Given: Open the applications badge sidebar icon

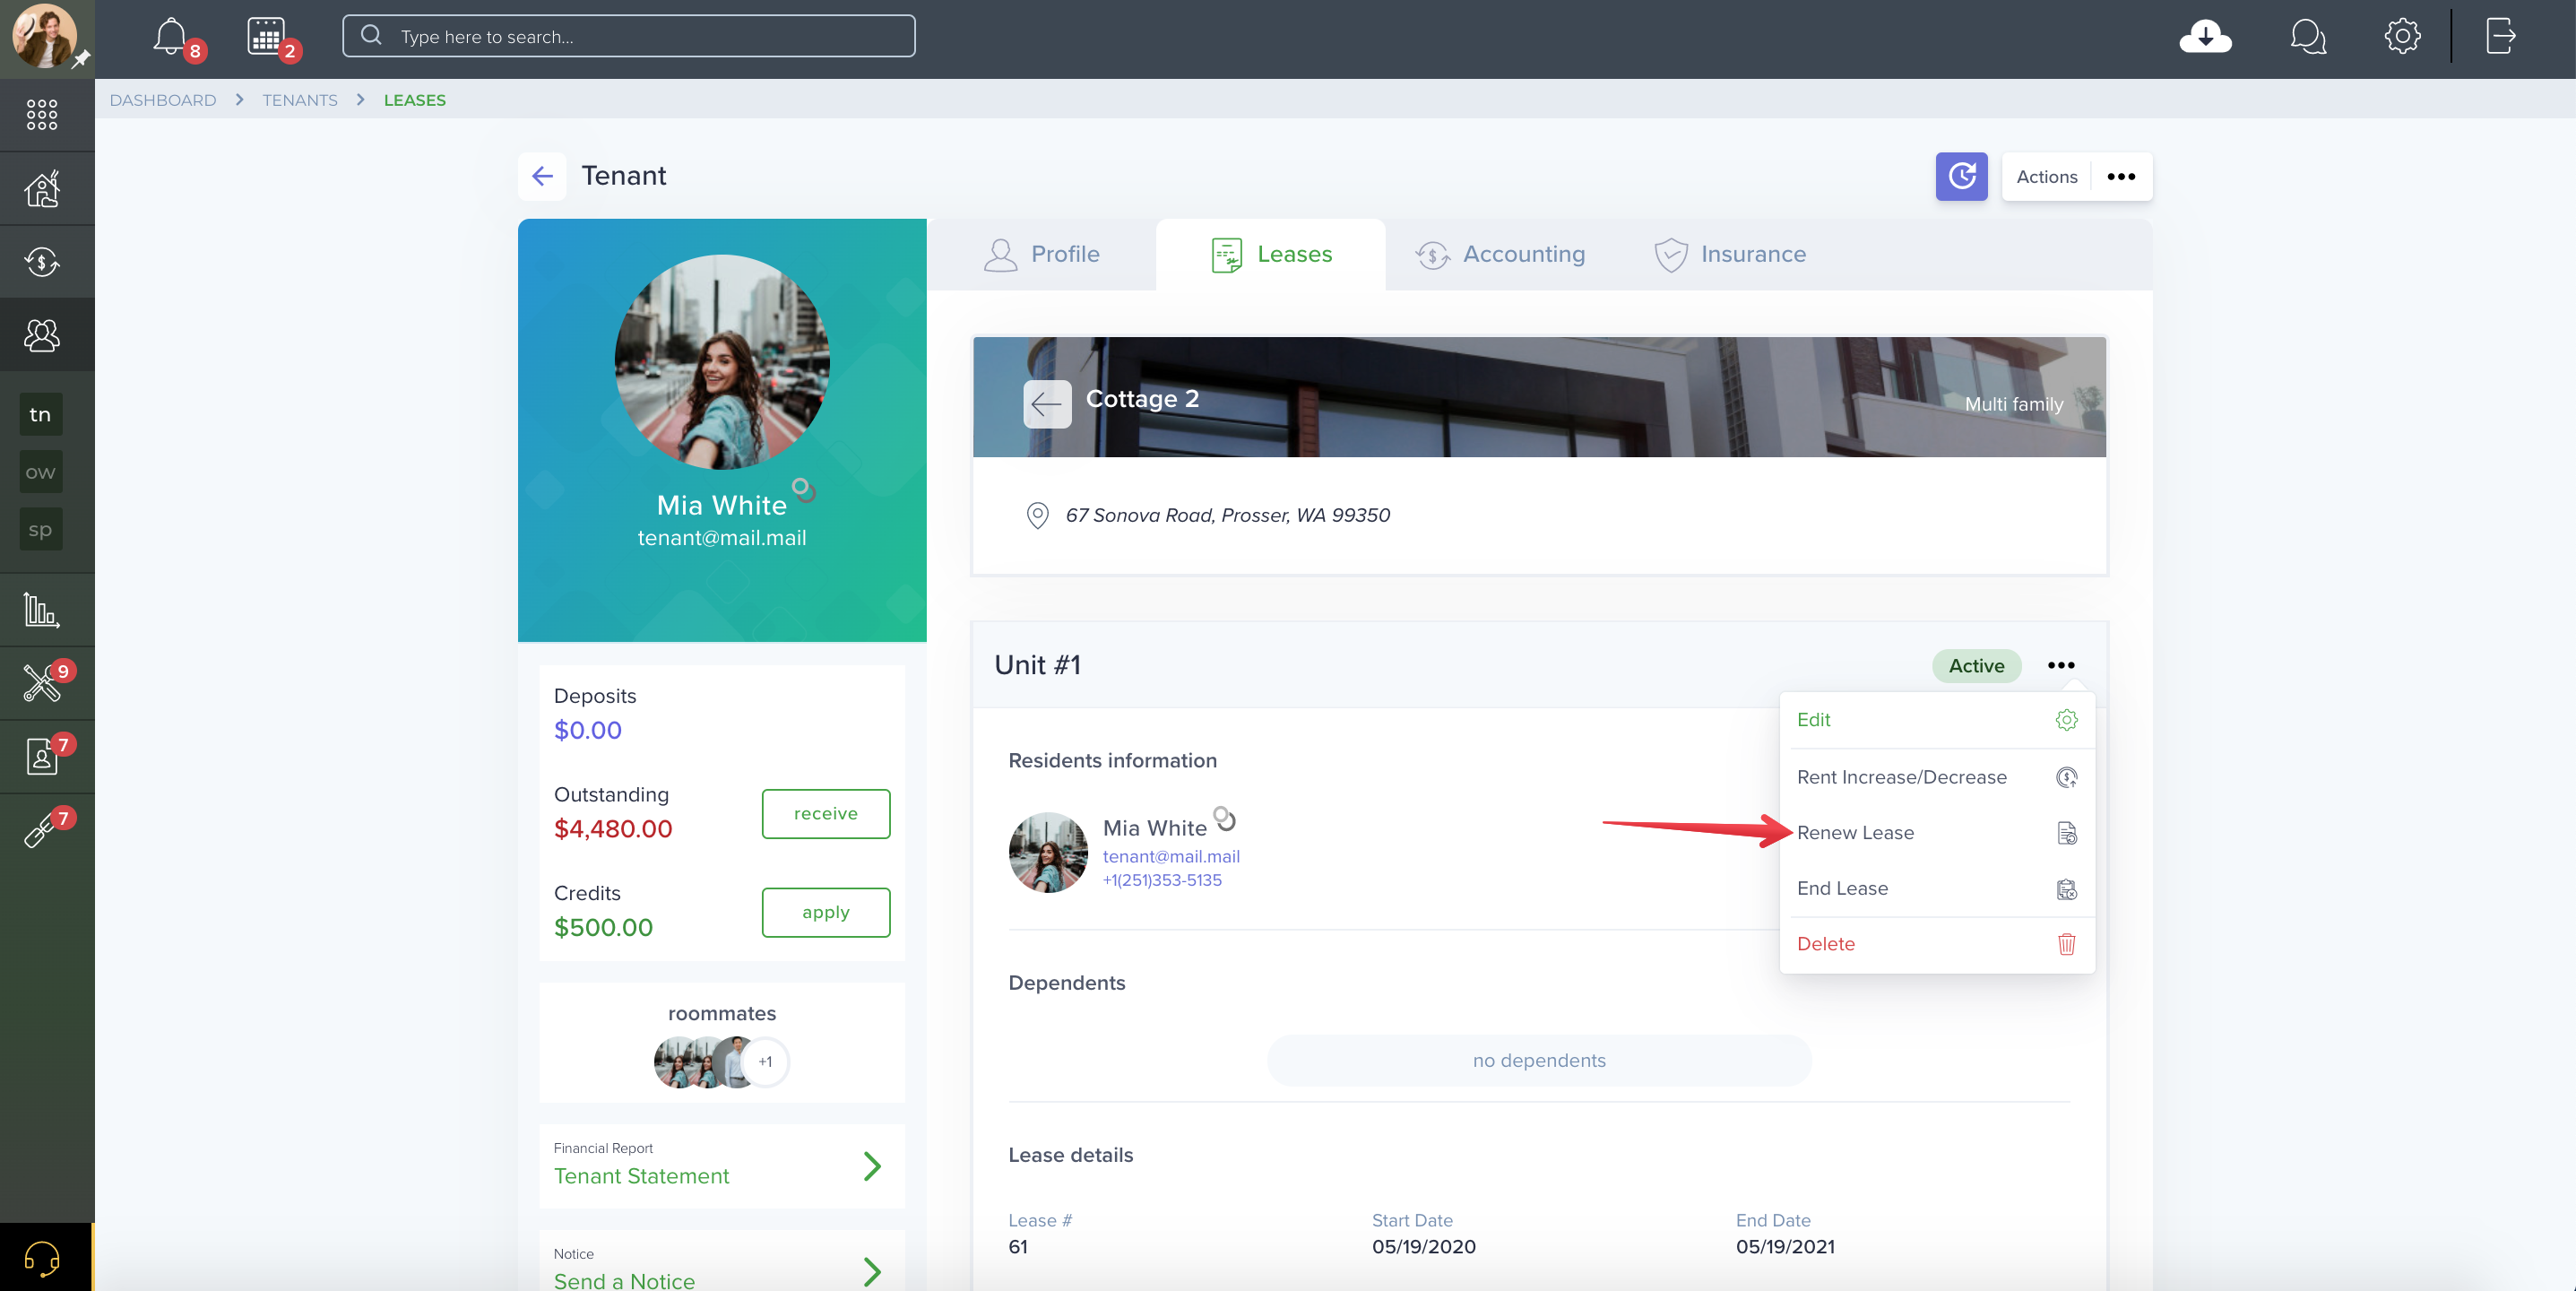Looking at the screenshot, I should [42, 756].
